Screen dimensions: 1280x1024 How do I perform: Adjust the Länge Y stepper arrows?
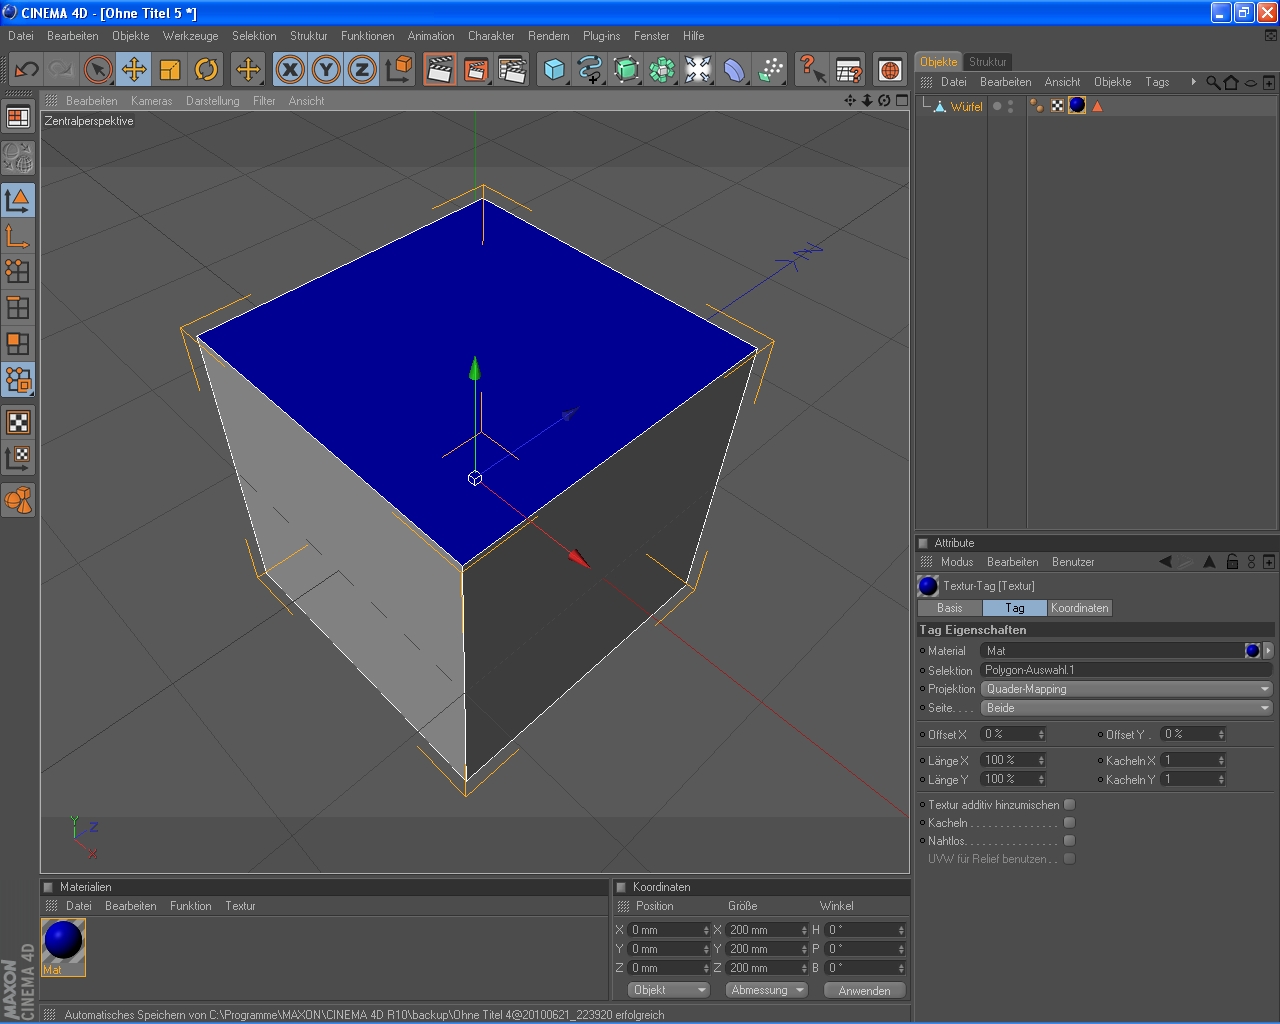click(1041, 779)
